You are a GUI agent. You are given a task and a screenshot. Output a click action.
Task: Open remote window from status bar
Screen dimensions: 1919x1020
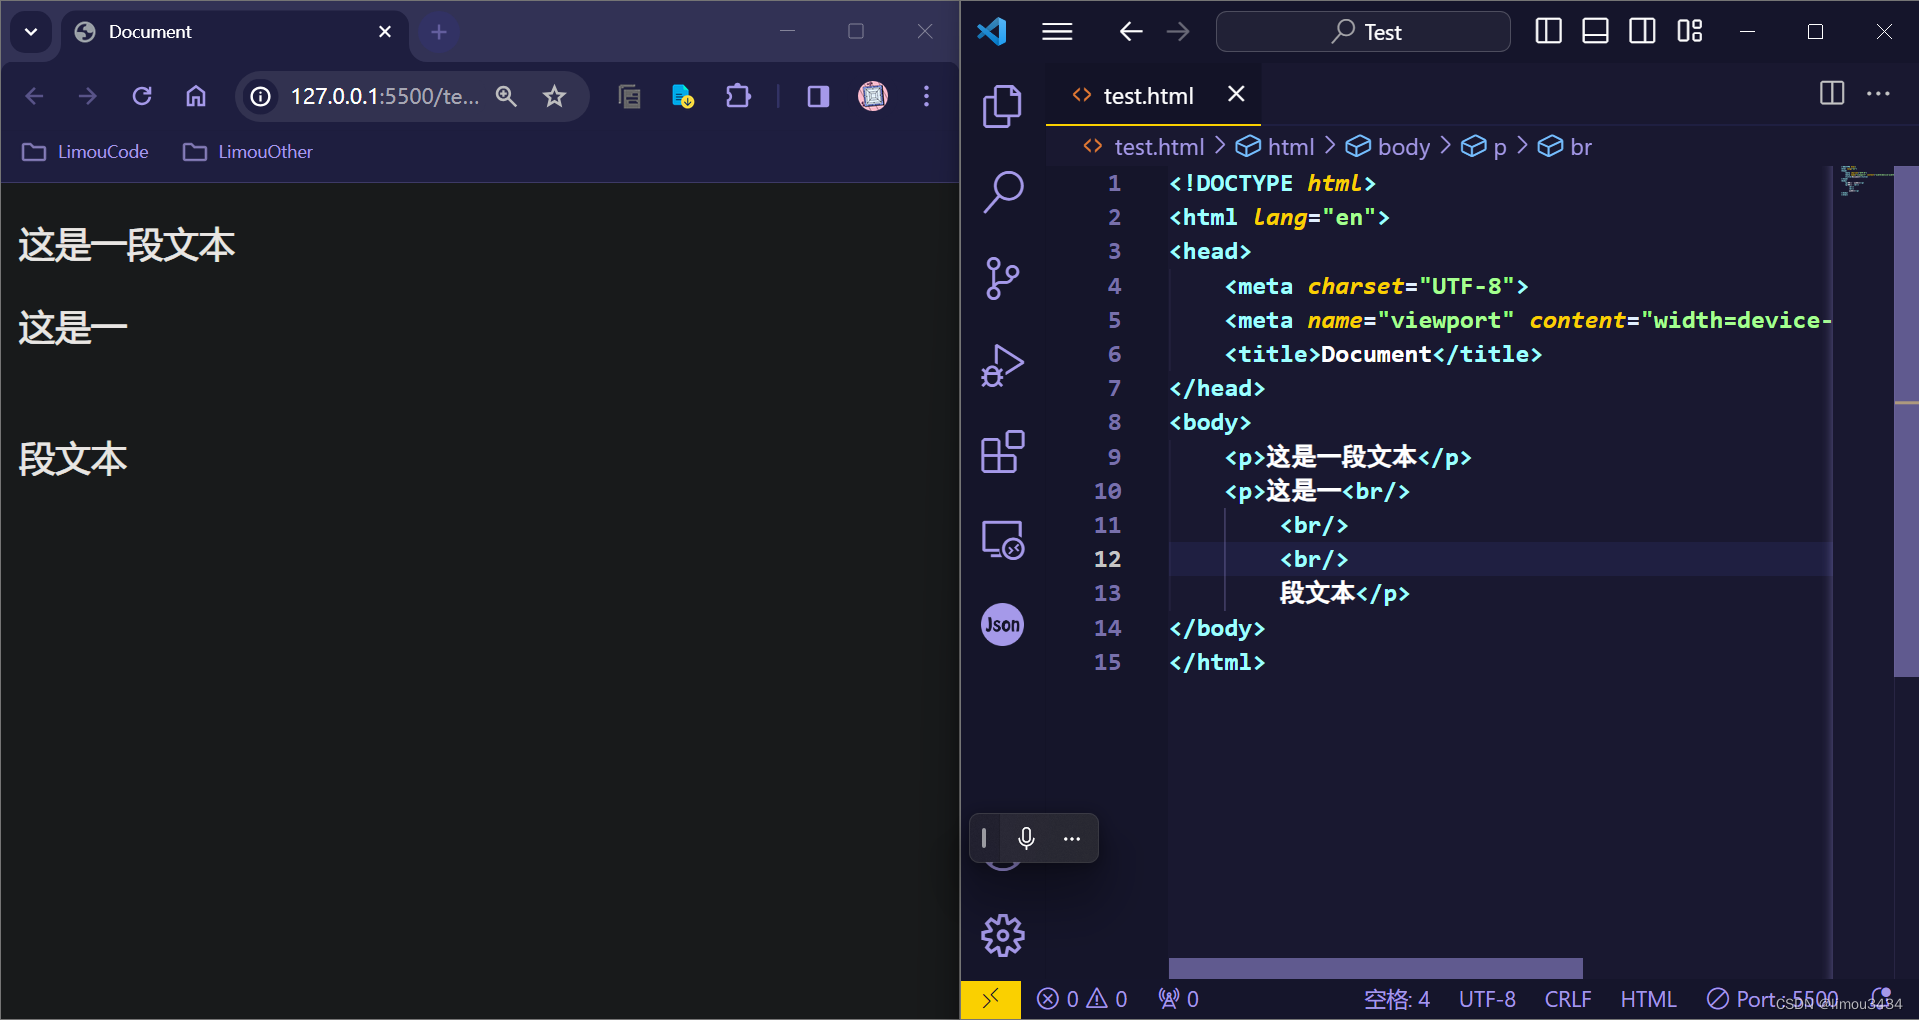(x=991, y=999)
